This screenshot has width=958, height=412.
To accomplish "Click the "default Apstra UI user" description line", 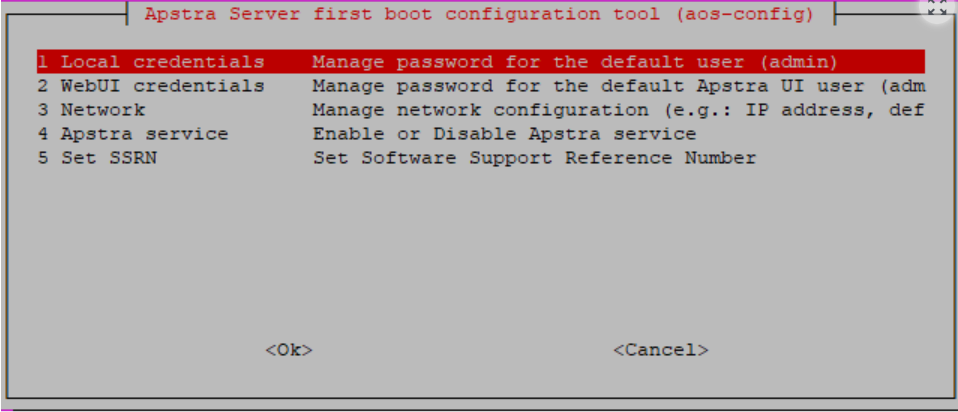I will (x=617, y=86).
